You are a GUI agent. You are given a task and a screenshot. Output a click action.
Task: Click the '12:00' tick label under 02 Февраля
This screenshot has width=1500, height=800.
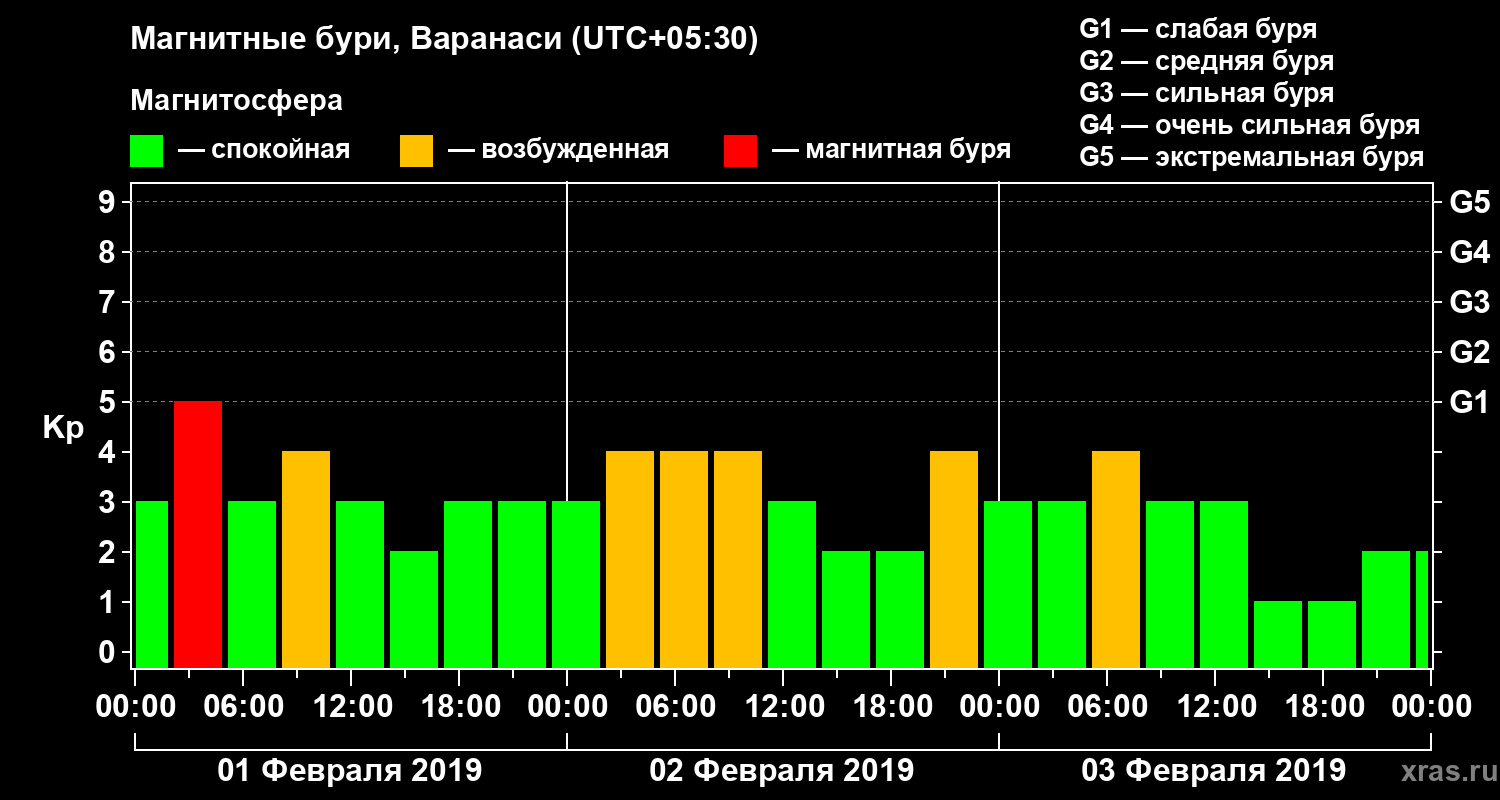coord(783,706)
